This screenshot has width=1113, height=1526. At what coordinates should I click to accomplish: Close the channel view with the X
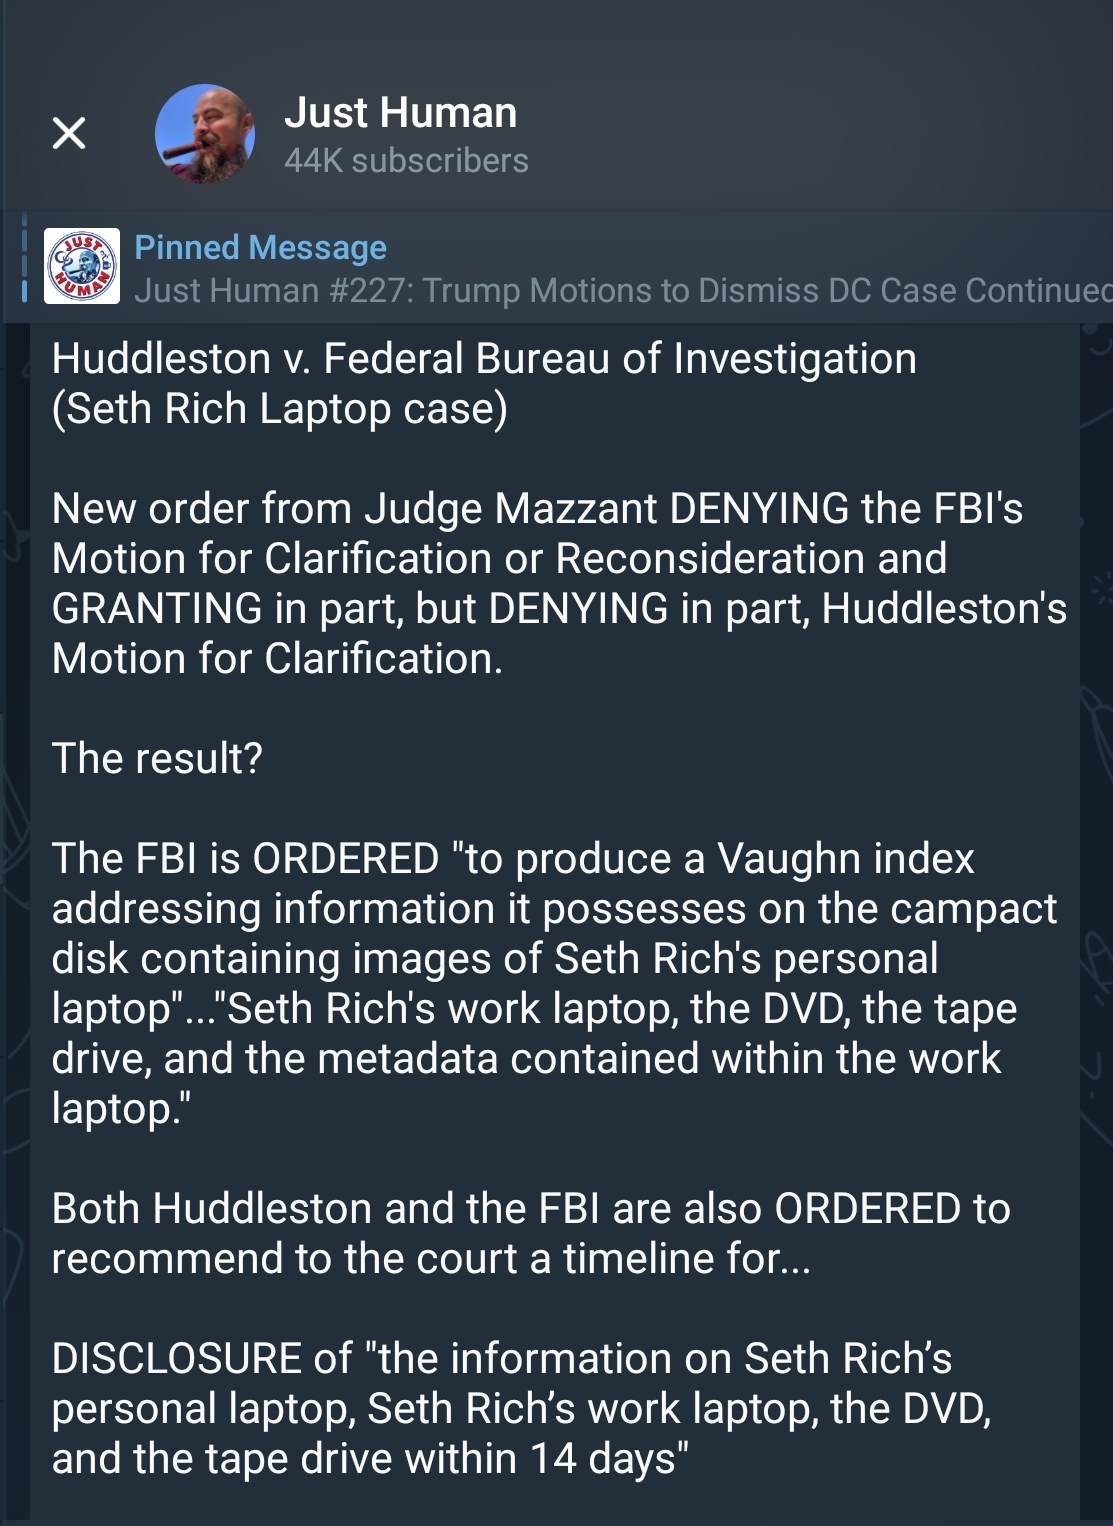[69, 133]
